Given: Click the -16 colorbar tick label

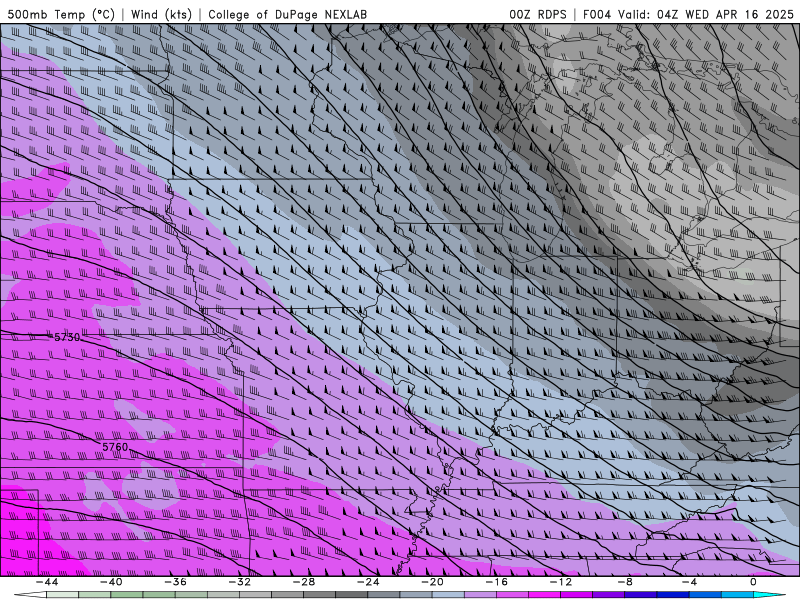Looking at the screenshot, I should tap(496, 582).
